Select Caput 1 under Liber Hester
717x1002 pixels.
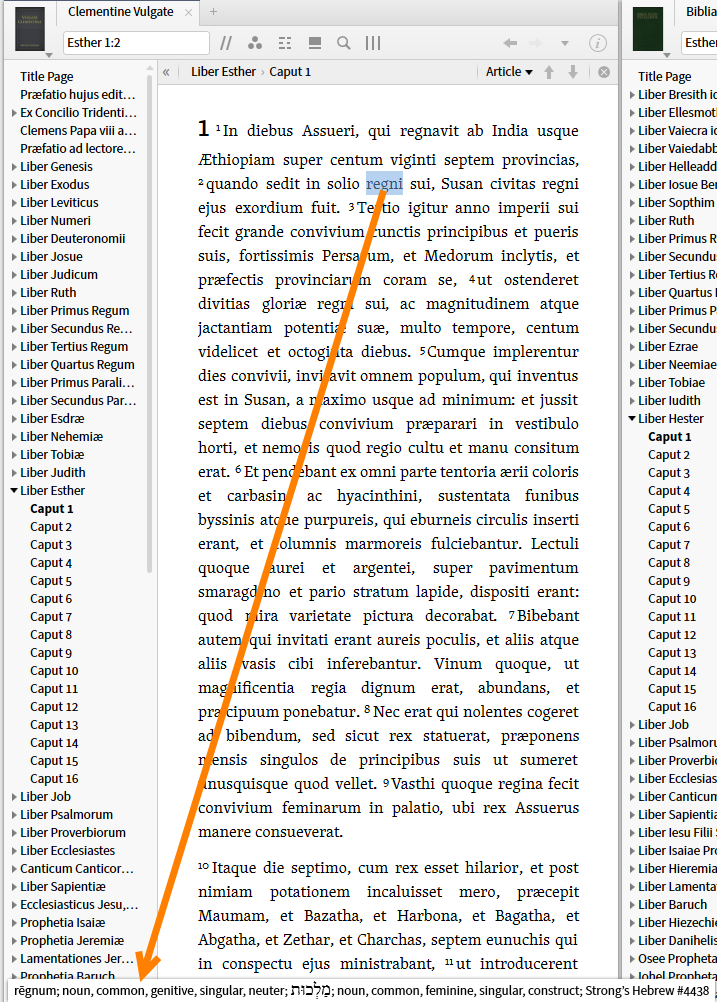(x=670, y=437)
